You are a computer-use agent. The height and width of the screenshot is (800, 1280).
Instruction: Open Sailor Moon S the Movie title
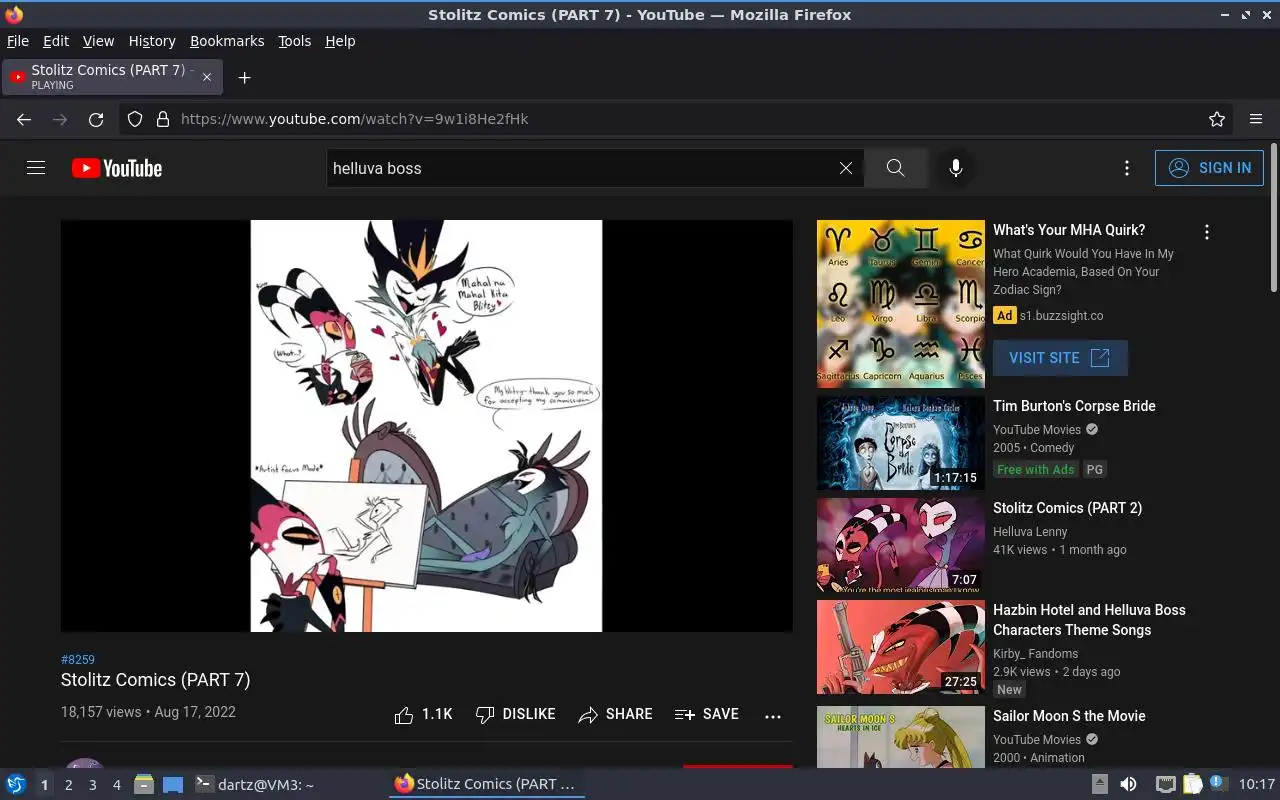1069,716
